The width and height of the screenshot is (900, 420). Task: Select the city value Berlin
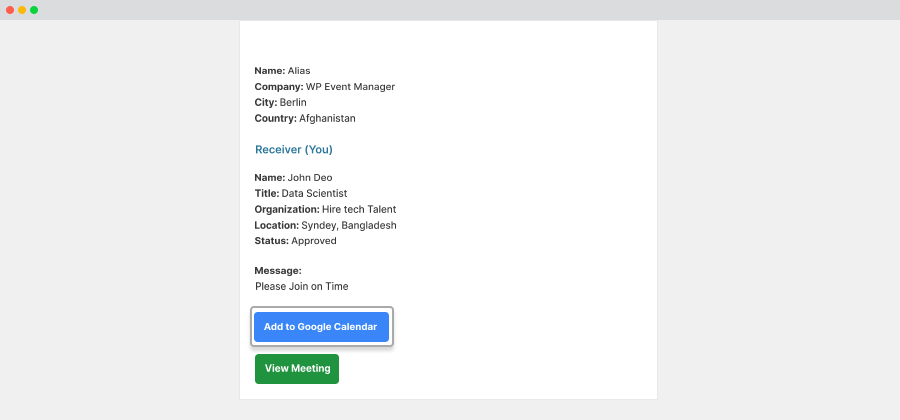pyautogui.click(x=293, y=103)
